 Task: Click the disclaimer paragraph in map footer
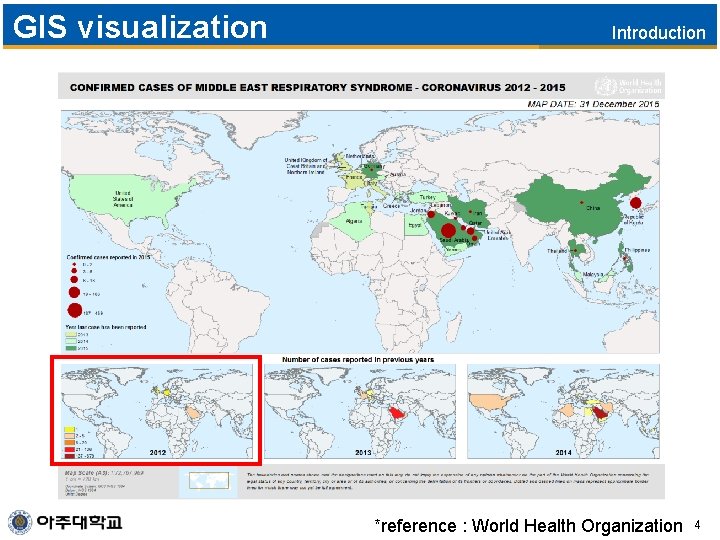(x=448, y=481)
